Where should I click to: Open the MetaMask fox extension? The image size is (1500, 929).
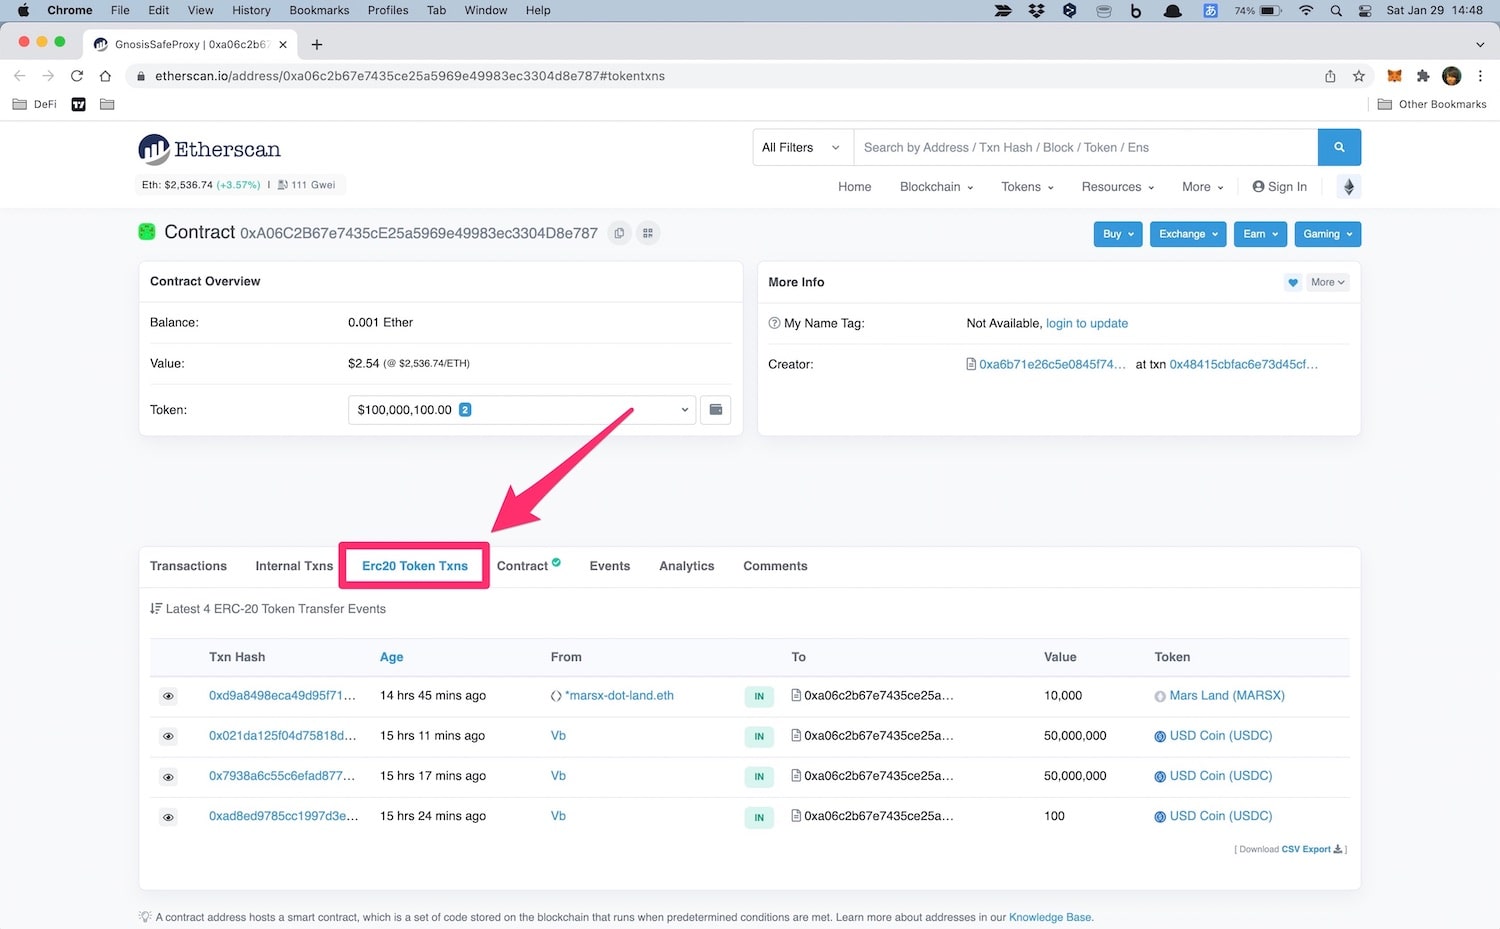coord(1394,76)
